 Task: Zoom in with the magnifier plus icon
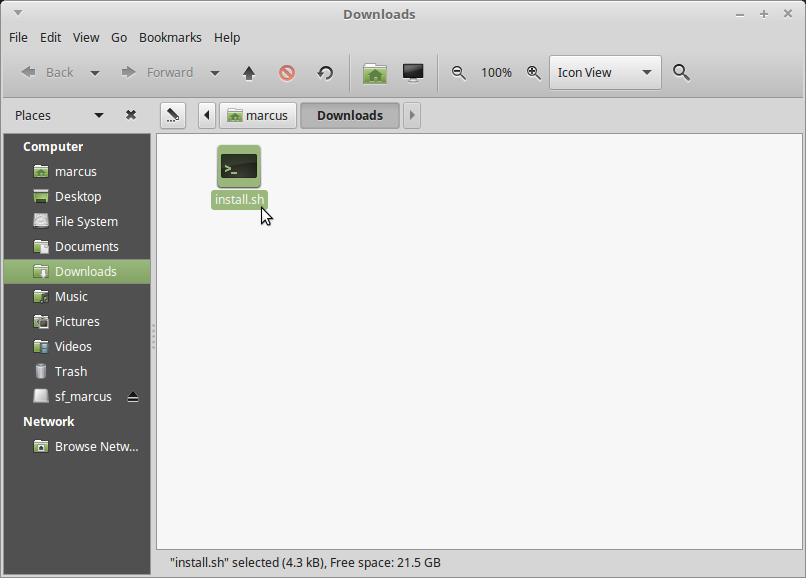pyautogui.click(x=534, y=73)
